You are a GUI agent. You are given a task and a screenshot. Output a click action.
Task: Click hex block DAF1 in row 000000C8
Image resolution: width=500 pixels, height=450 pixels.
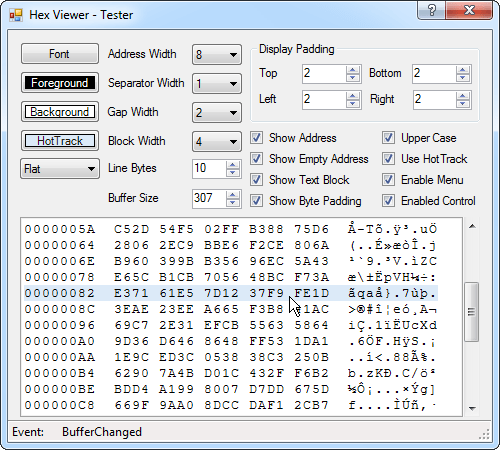tap(267, 405)
